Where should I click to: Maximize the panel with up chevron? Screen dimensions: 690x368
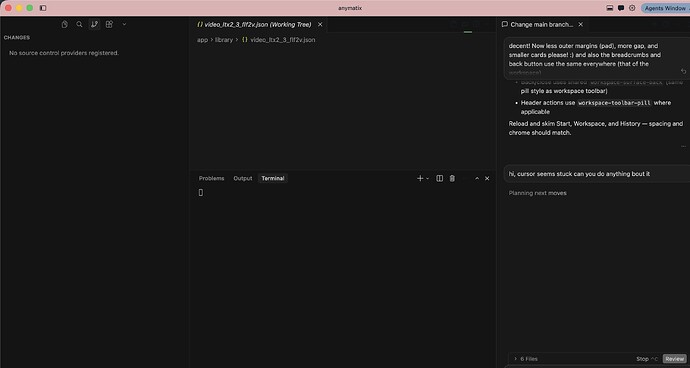[x=477, y=178]
